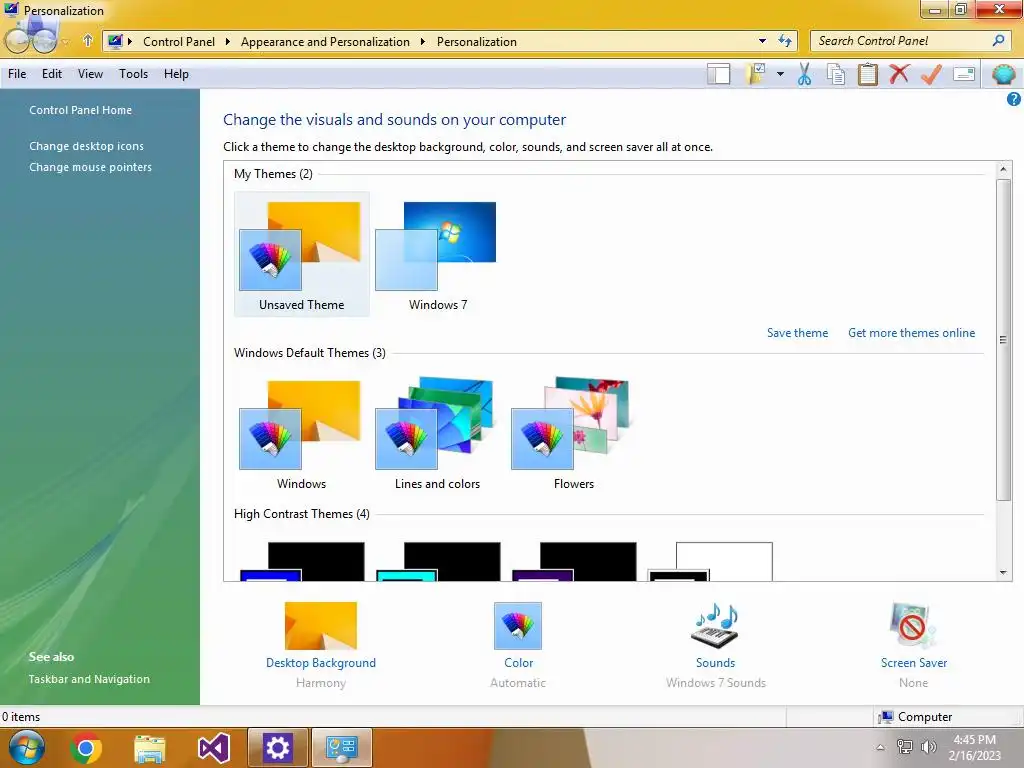Open the Screen Saver icon

[913, 626]
